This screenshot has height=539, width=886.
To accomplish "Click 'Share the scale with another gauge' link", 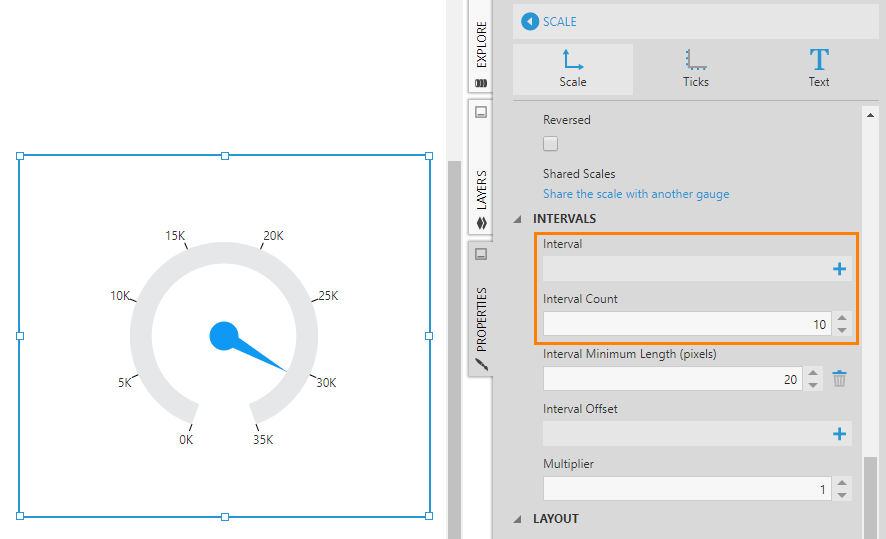I will (636, 194).
